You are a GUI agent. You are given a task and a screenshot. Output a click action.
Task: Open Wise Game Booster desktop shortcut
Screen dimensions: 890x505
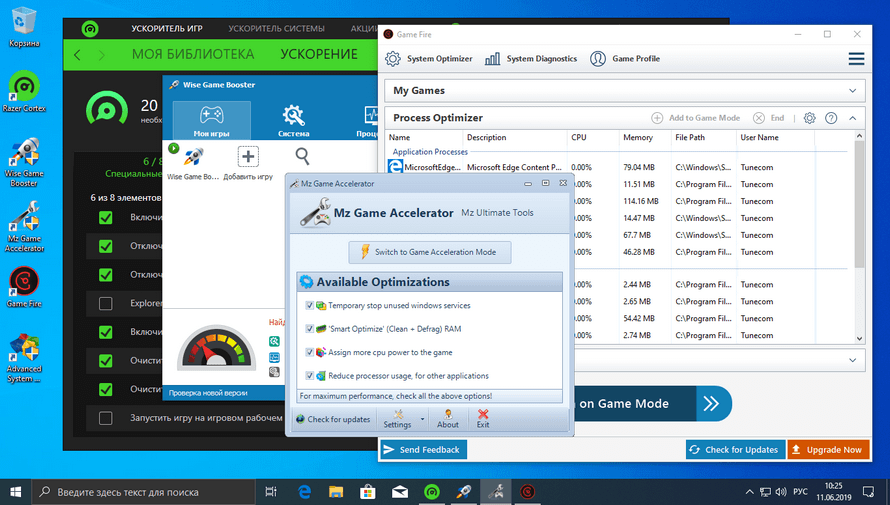coord(24,162)
